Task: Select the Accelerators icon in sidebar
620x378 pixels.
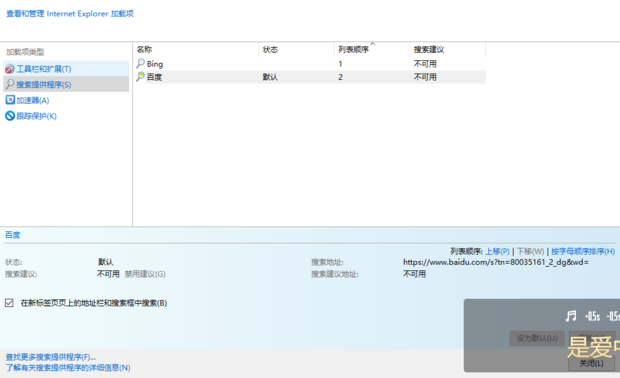Action: coord(10,100)
